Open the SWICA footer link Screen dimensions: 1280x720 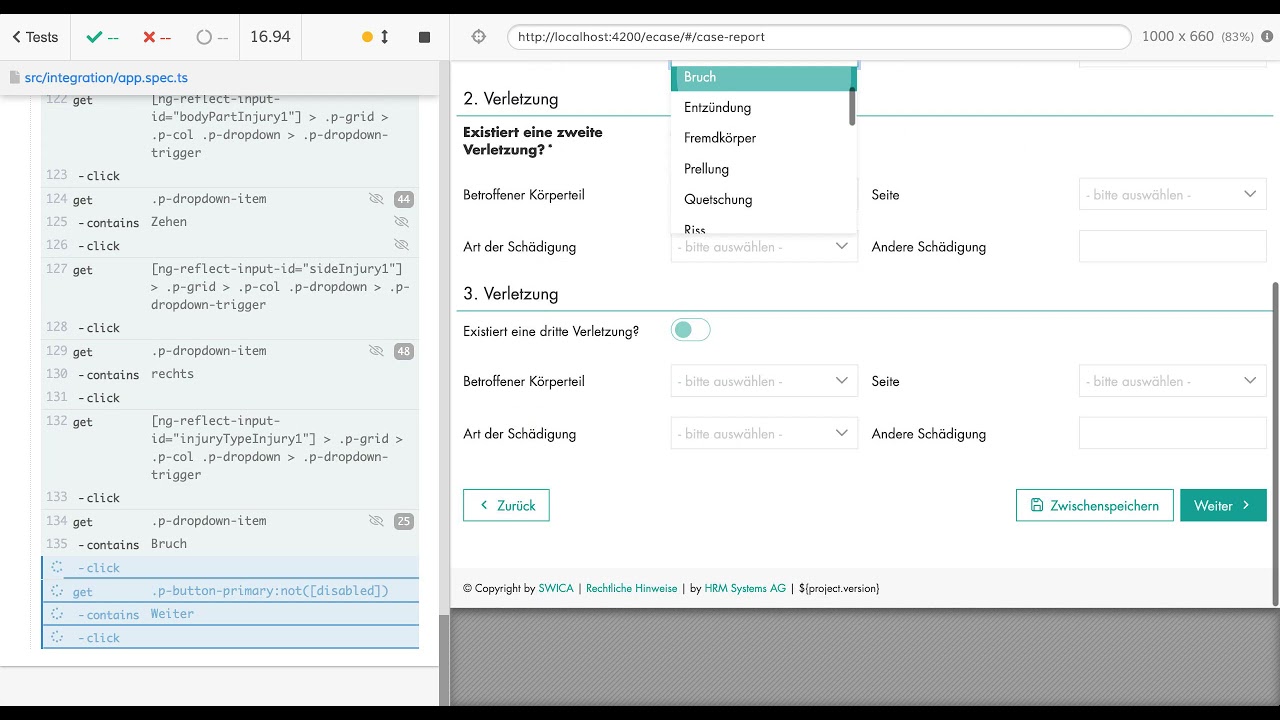(556, 588)
